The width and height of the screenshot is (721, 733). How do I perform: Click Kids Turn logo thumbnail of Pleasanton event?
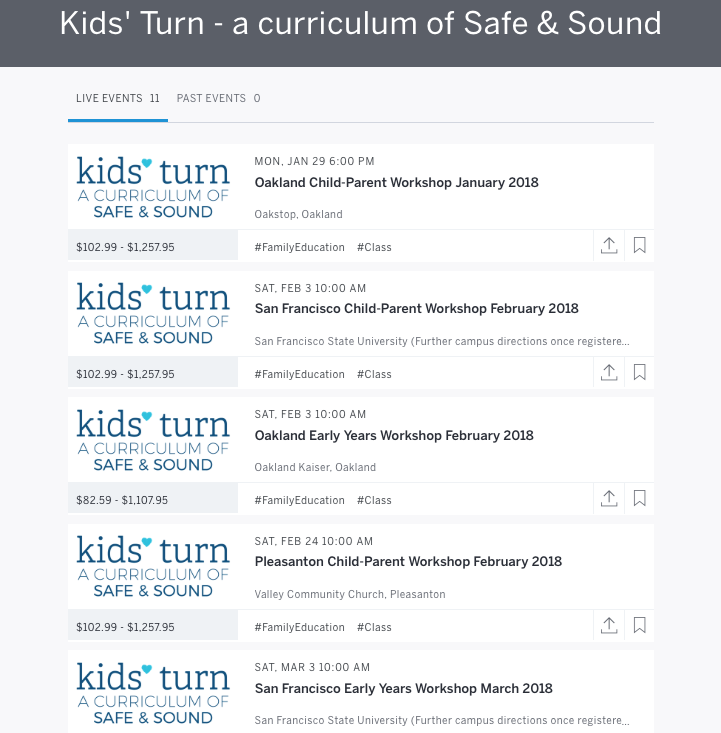tap(153, 566)
